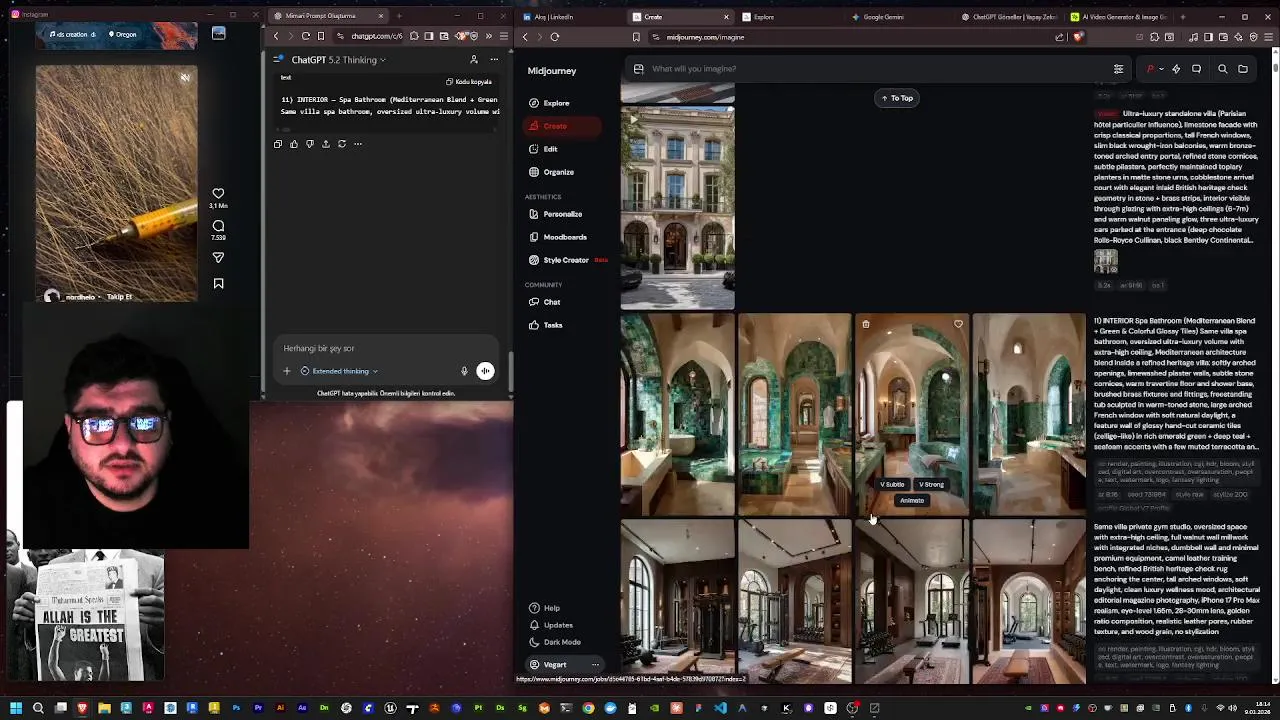Copy the ChatGPT response
This screenshot has width=1280, height=720.
pos(278,144)
